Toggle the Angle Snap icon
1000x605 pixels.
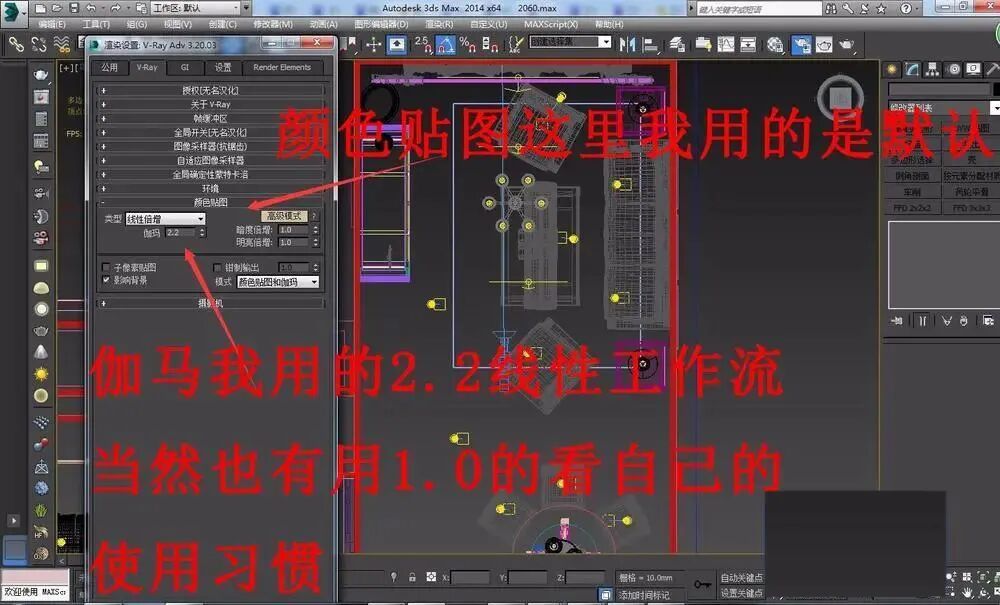coord(445,44)
